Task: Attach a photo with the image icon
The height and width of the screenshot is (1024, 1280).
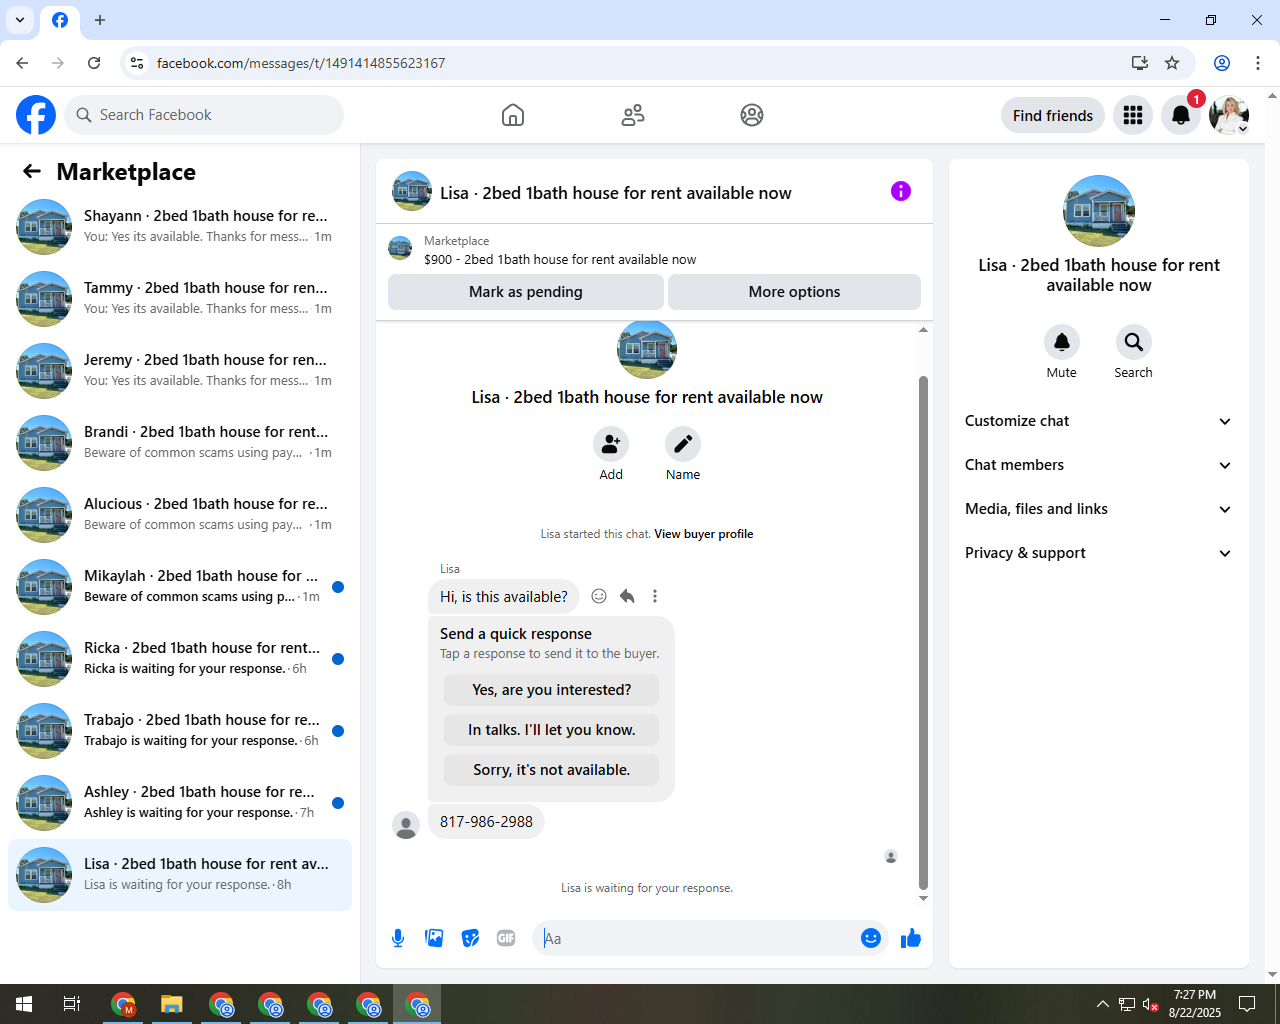Action: [434, 938]
